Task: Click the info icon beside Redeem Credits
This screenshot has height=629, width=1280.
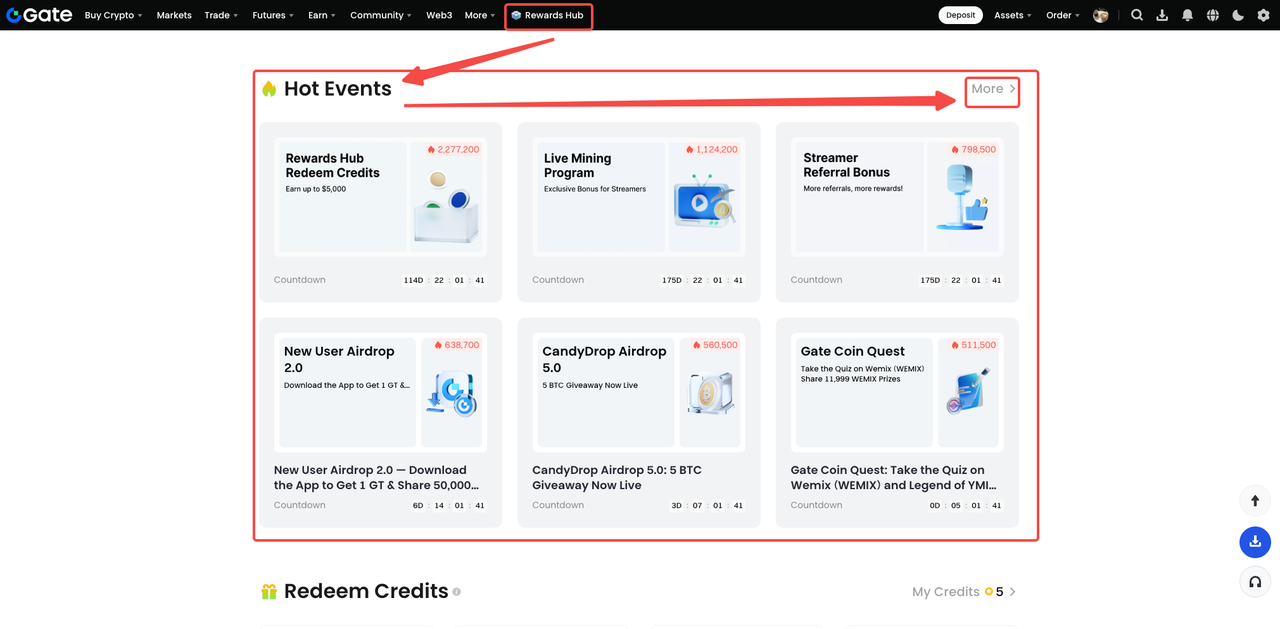Action: tap(457, 592)
